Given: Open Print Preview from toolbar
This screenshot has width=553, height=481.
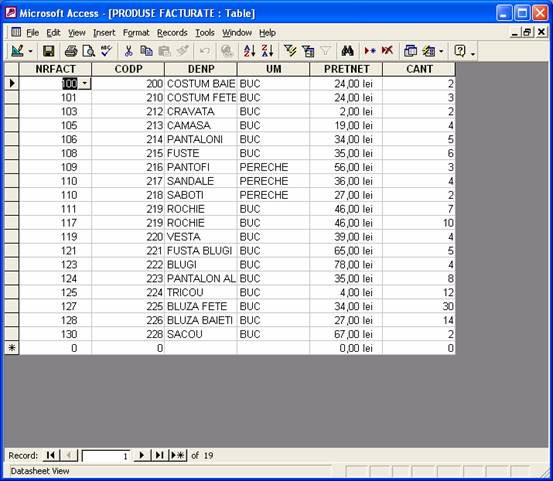Looking at the screenshot, I should 89,51.
